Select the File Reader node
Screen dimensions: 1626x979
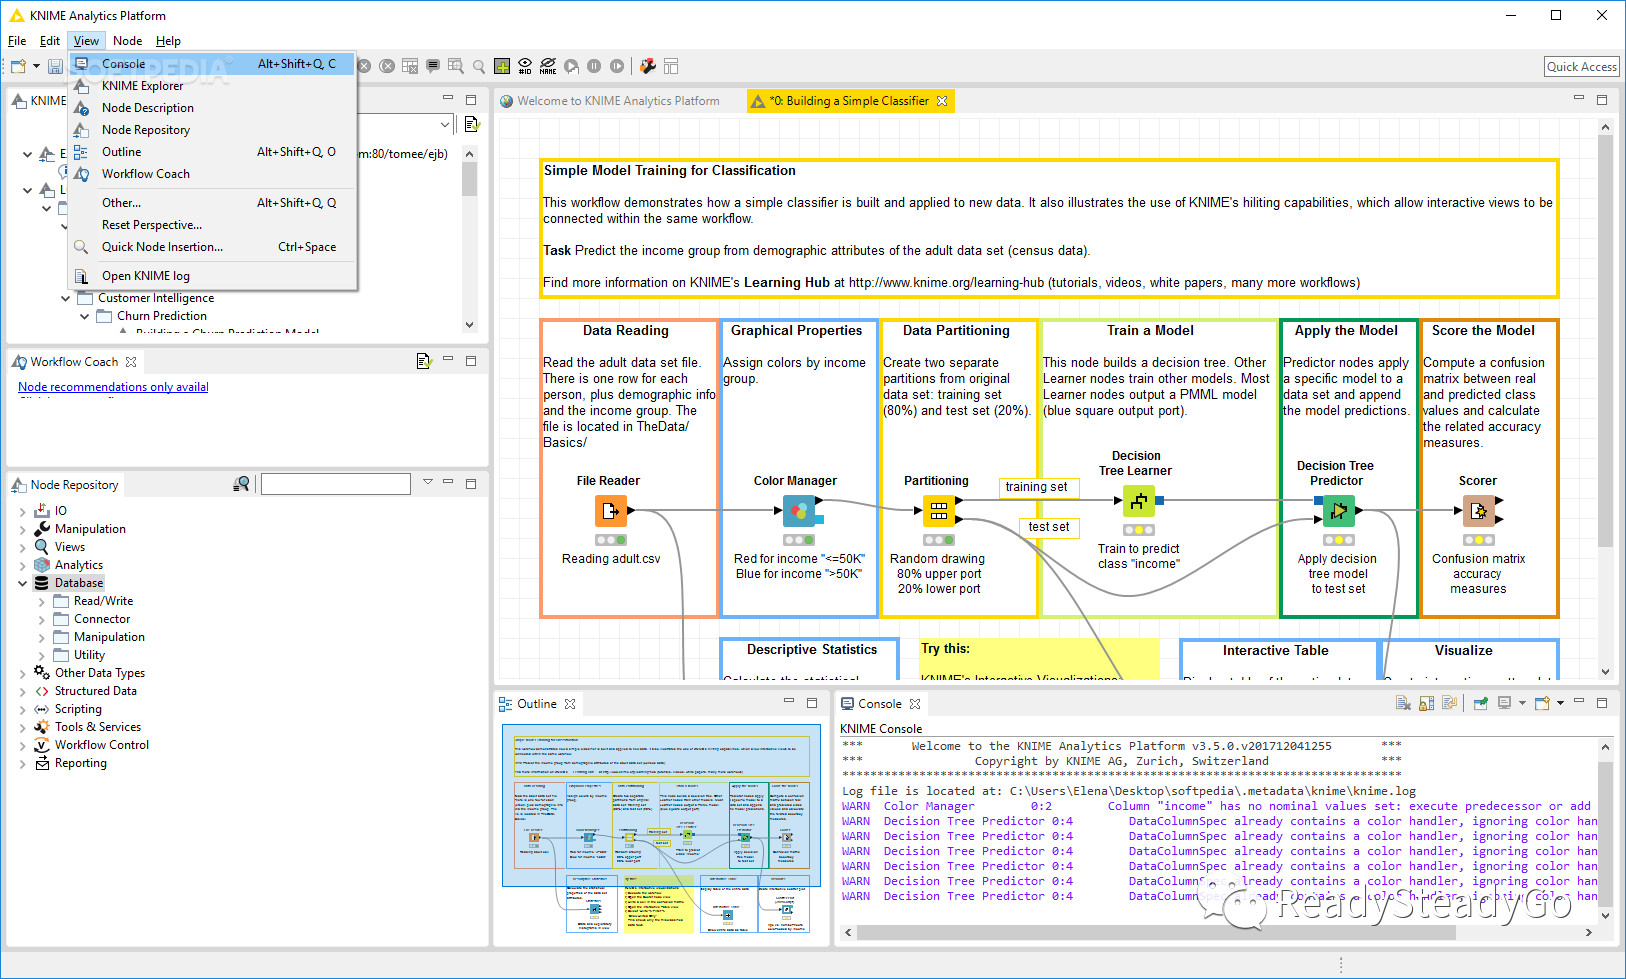(610, 511)
